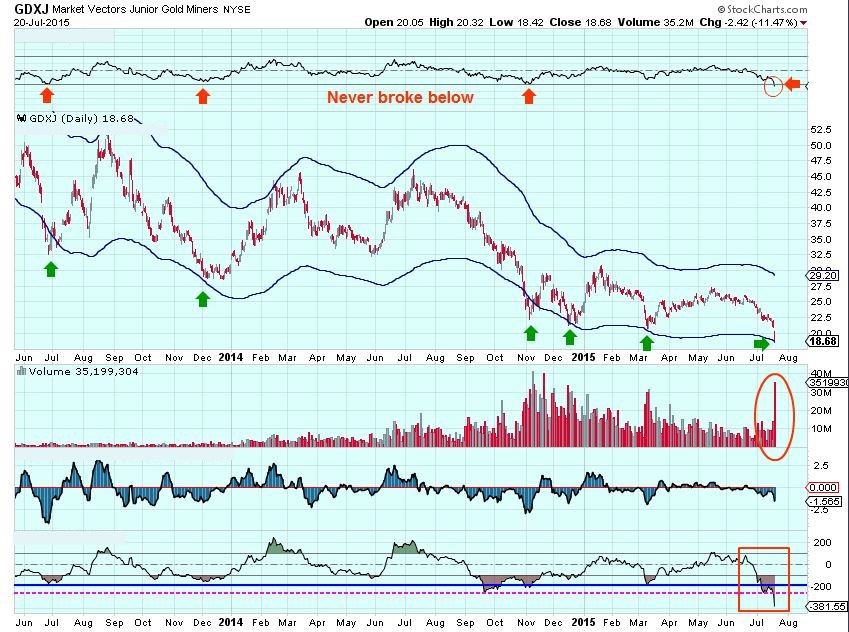This screenshot has height=632, width=849.
Task: Click the candlestick icon beside GDXJ (Daily)
Action: click(22, 118)
